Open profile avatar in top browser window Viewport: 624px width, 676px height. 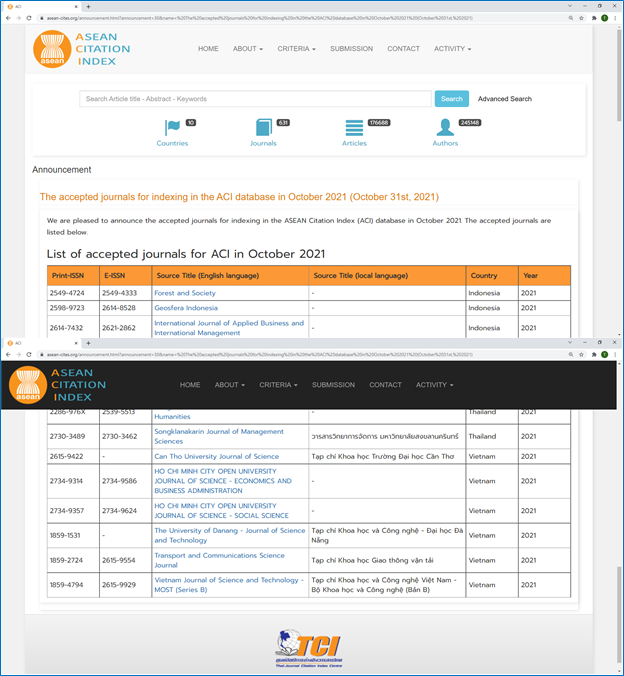(x=605, y=18)
